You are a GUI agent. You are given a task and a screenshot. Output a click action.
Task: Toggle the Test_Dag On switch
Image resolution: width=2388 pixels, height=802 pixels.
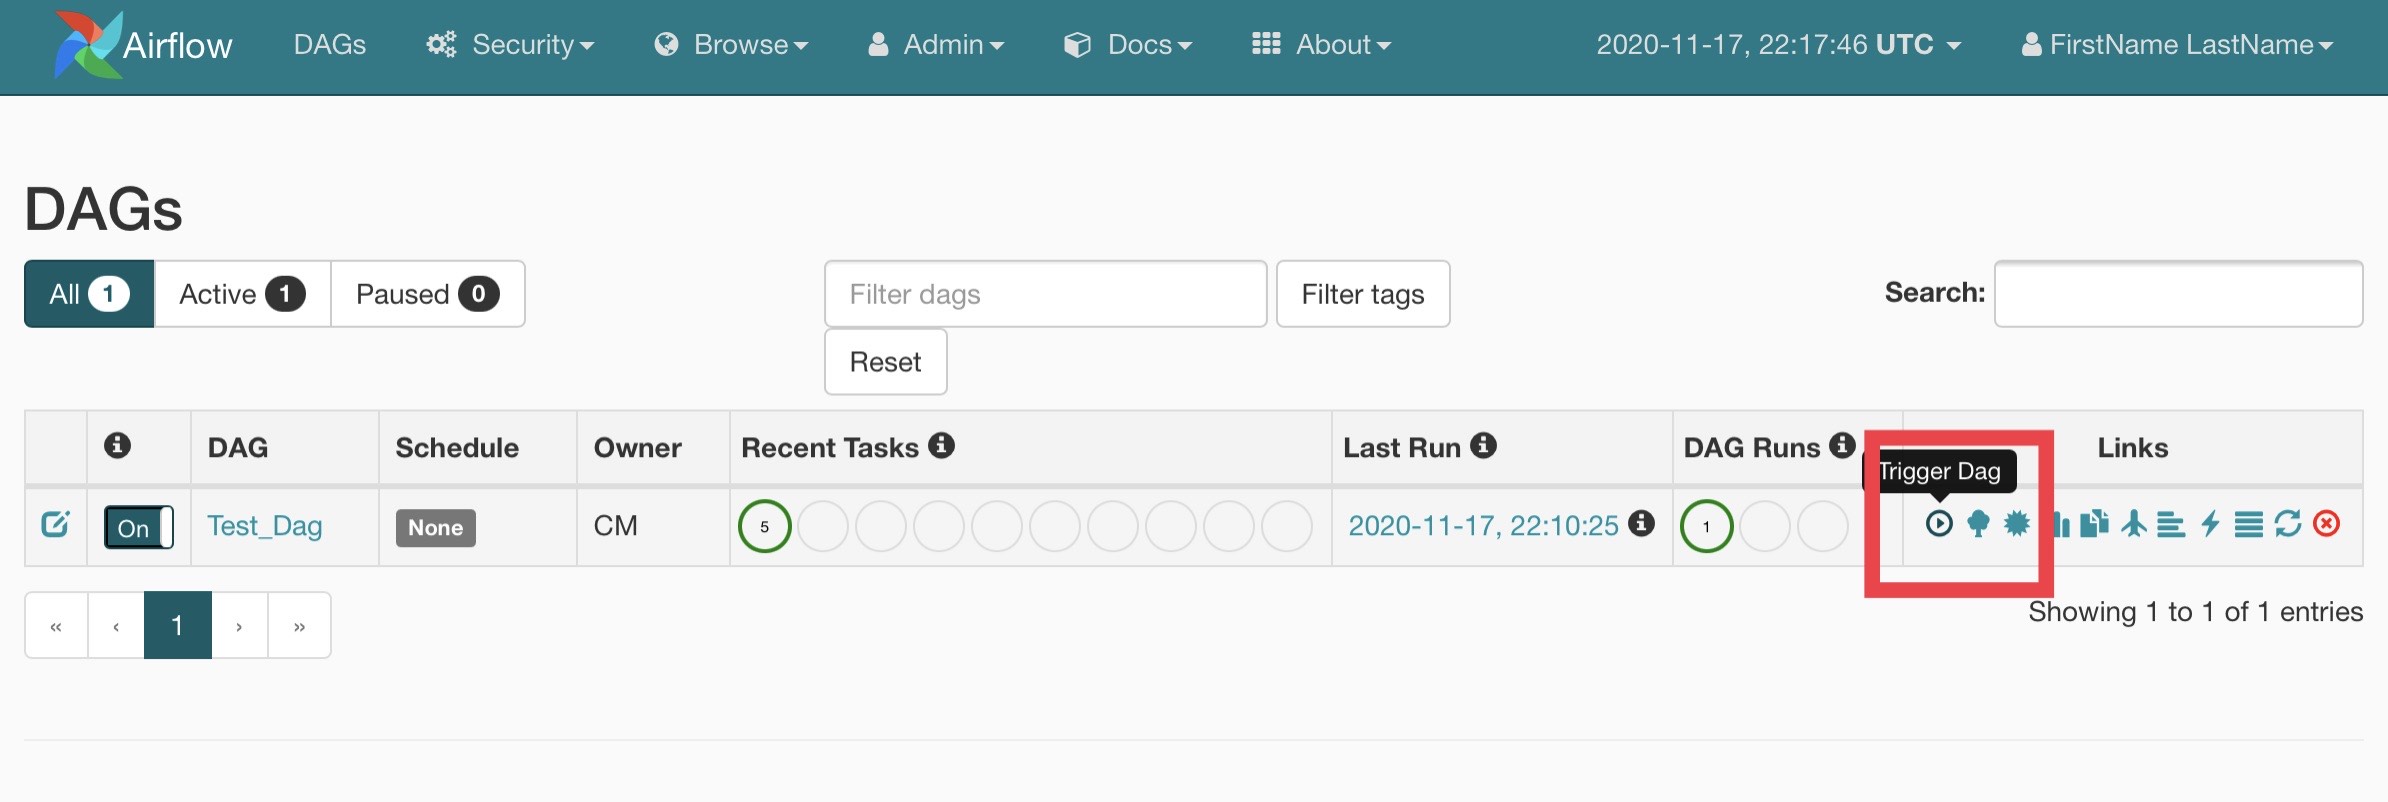[x=138, y=527]
